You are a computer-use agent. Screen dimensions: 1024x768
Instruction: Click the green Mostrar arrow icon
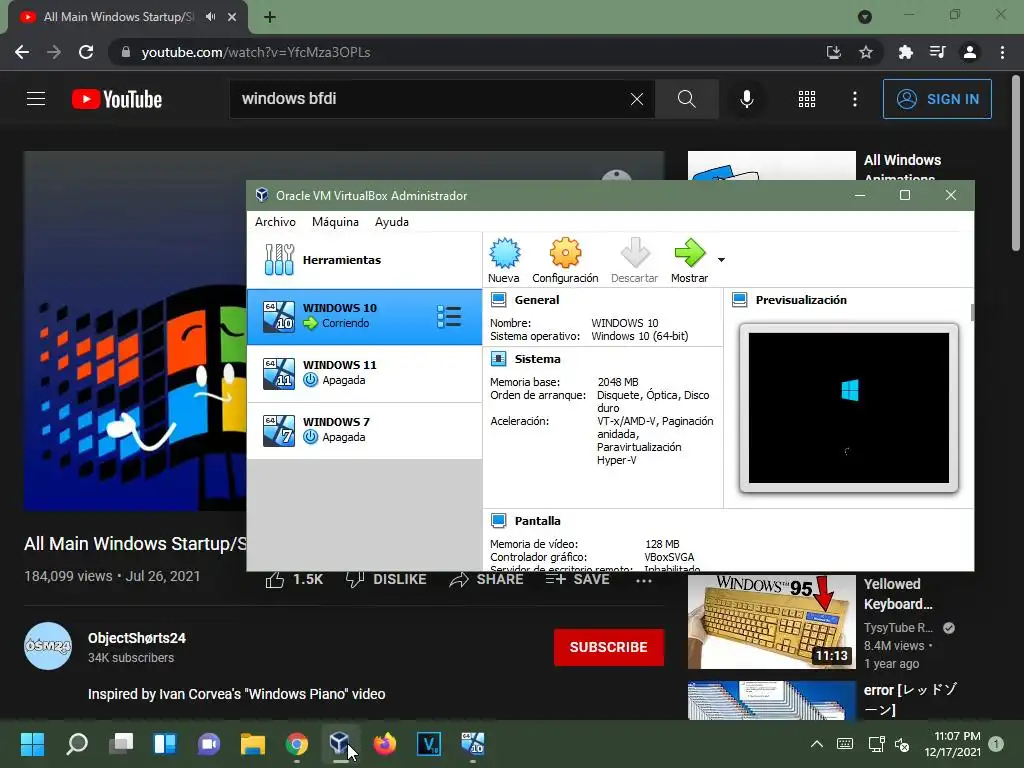[x=690, y=253]
